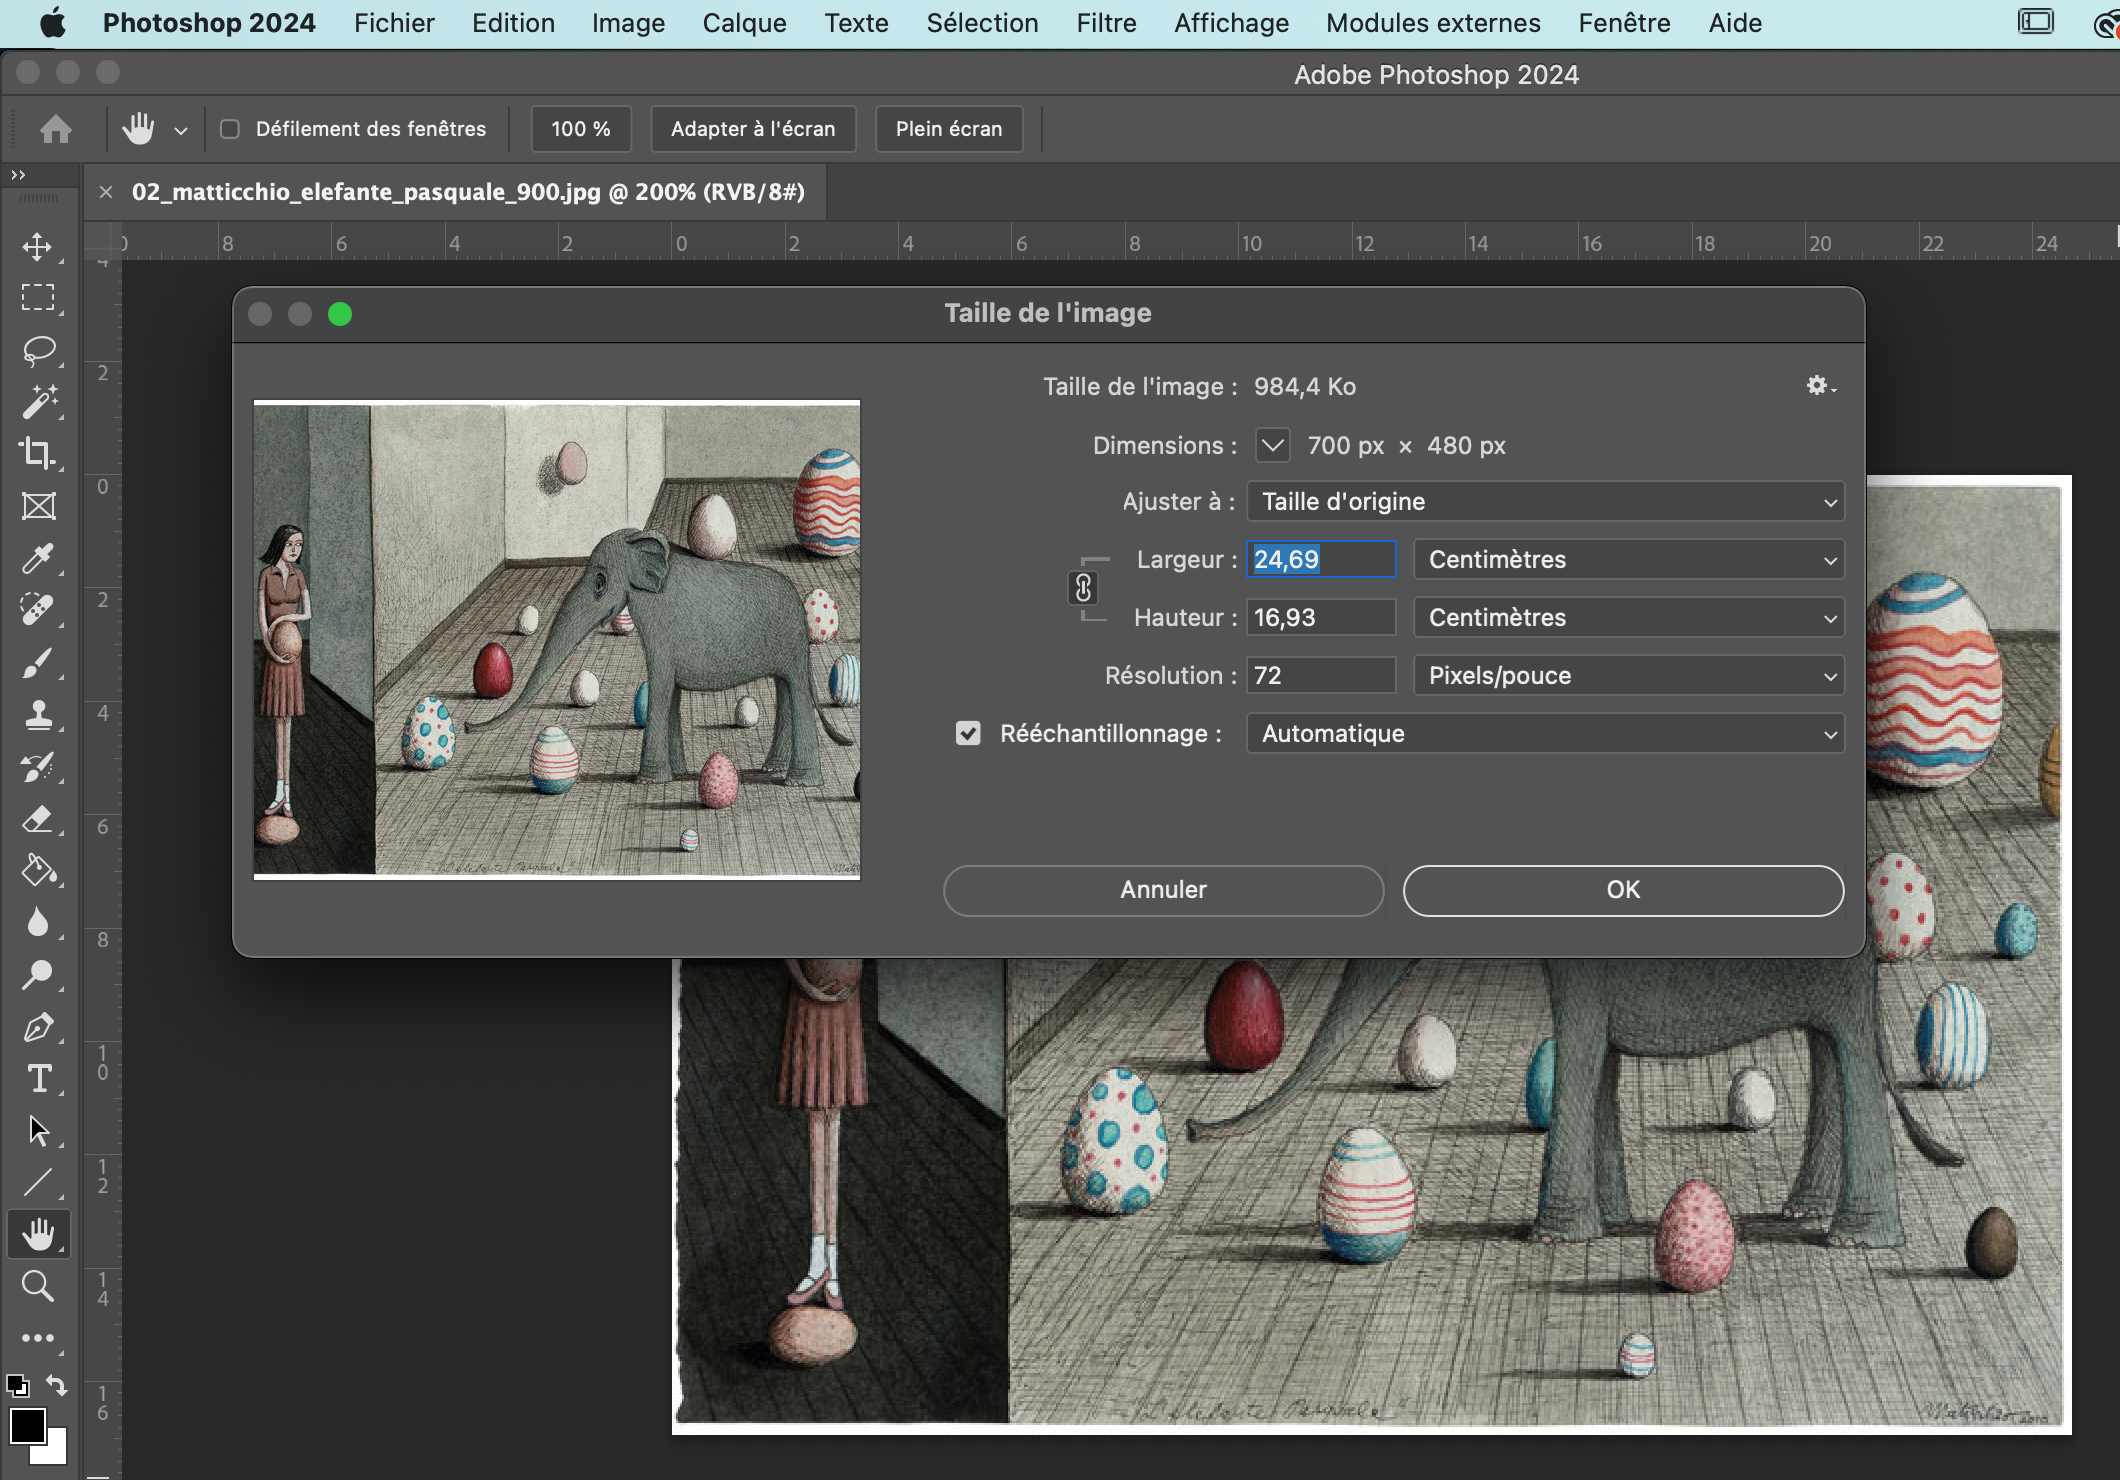
Task: Click Adapter à l'écran button
Action: (753, 129)
